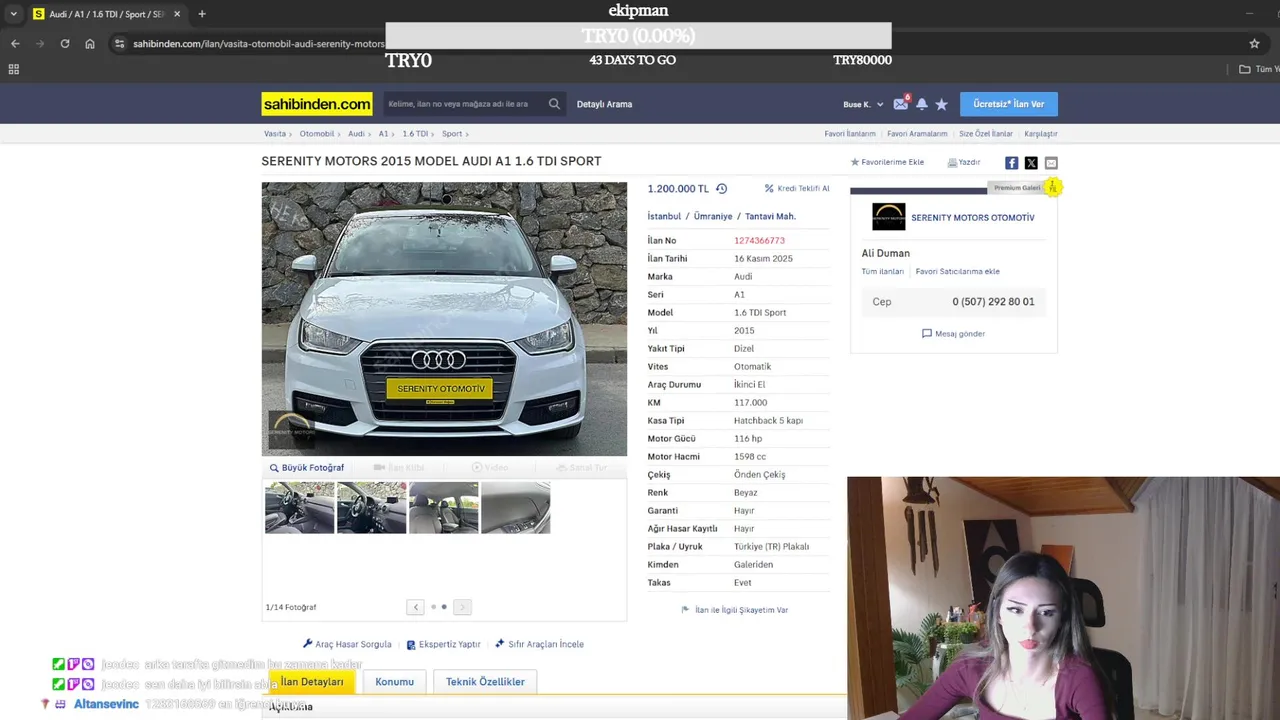View site information icon in address bar
Screen dimensions: 1280x720
click(x=119, y=44)
